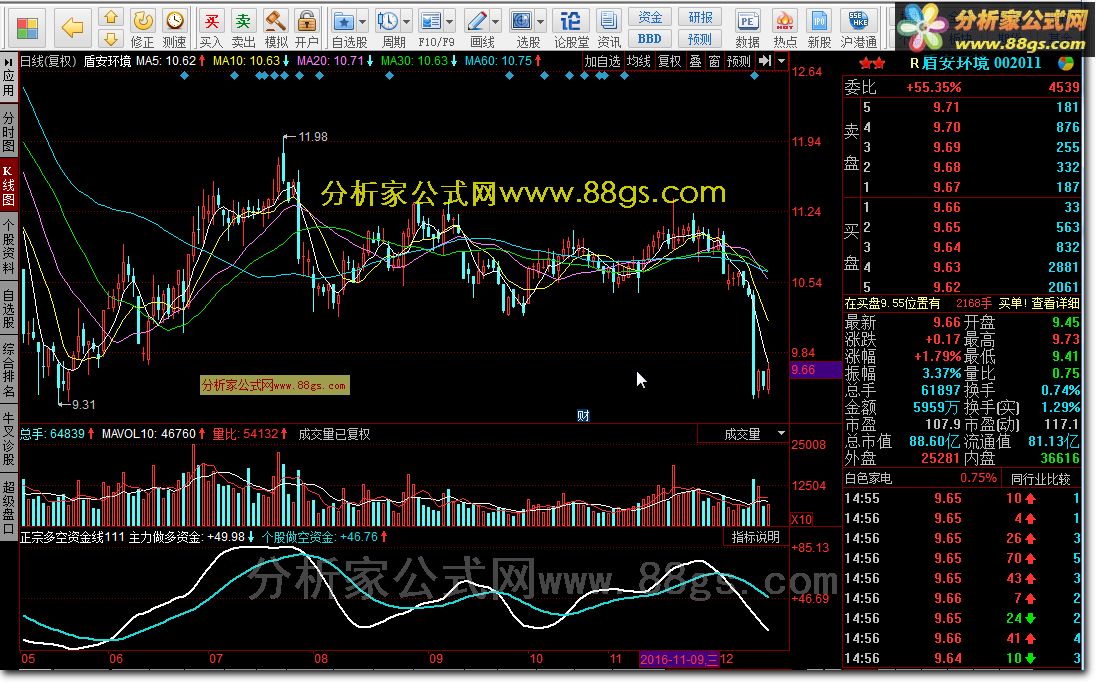
Task: Open the 综合排名 sidebar tab
Action: (8, 369)
